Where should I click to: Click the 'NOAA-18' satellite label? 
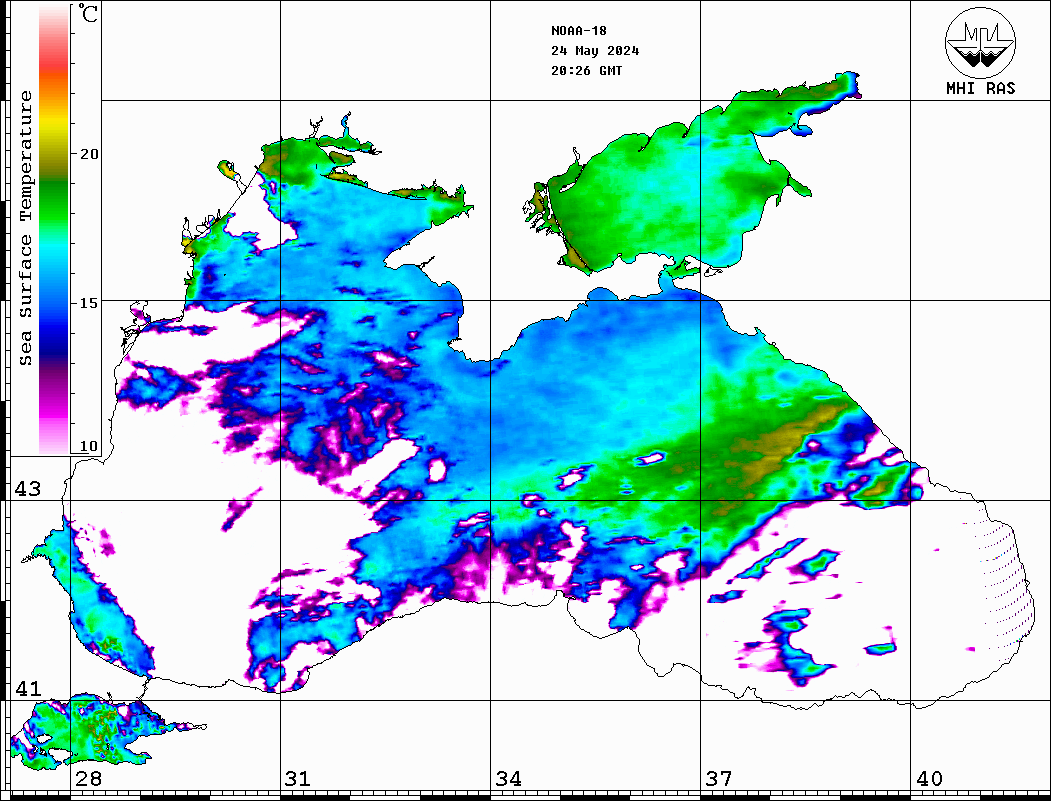579,31
